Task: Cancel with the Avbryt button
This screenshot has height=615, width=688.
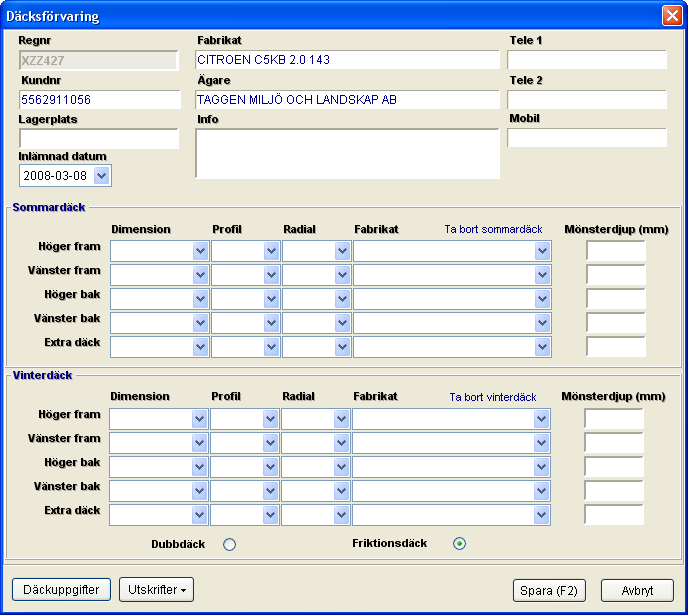Action: click(637, 591)
